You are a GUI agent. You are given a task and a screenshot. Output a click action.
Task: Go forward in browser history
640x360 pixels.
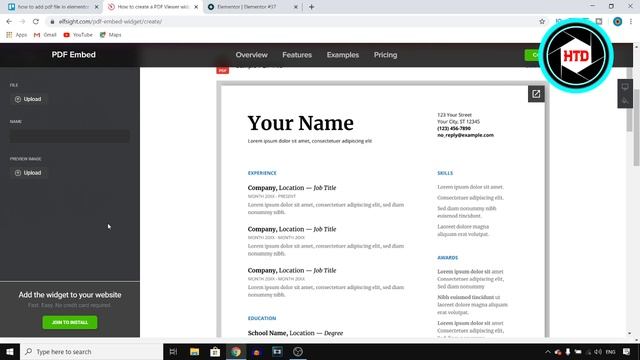[x=22, y=21]
